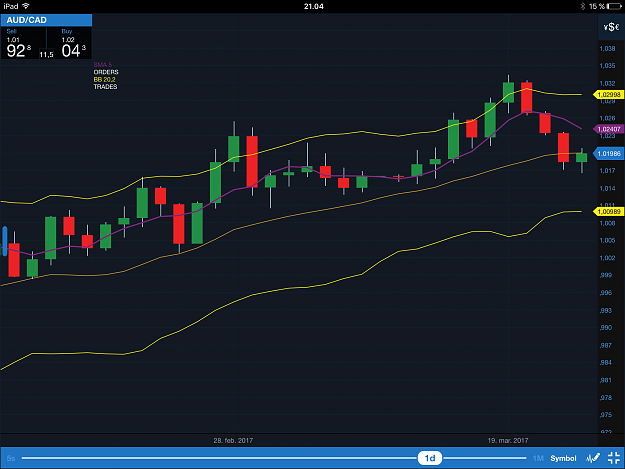Tap the spread value 11,5
The image size is (625, 469).
click(46, 55)
